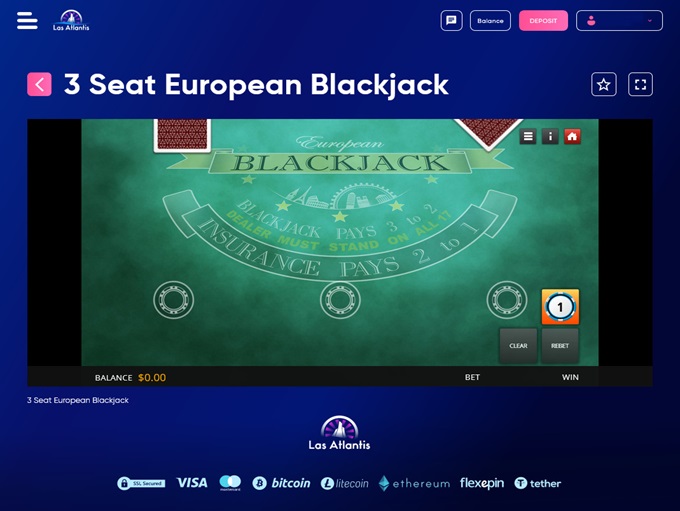Go back with the pink arrow button

[x=39, y=84]
